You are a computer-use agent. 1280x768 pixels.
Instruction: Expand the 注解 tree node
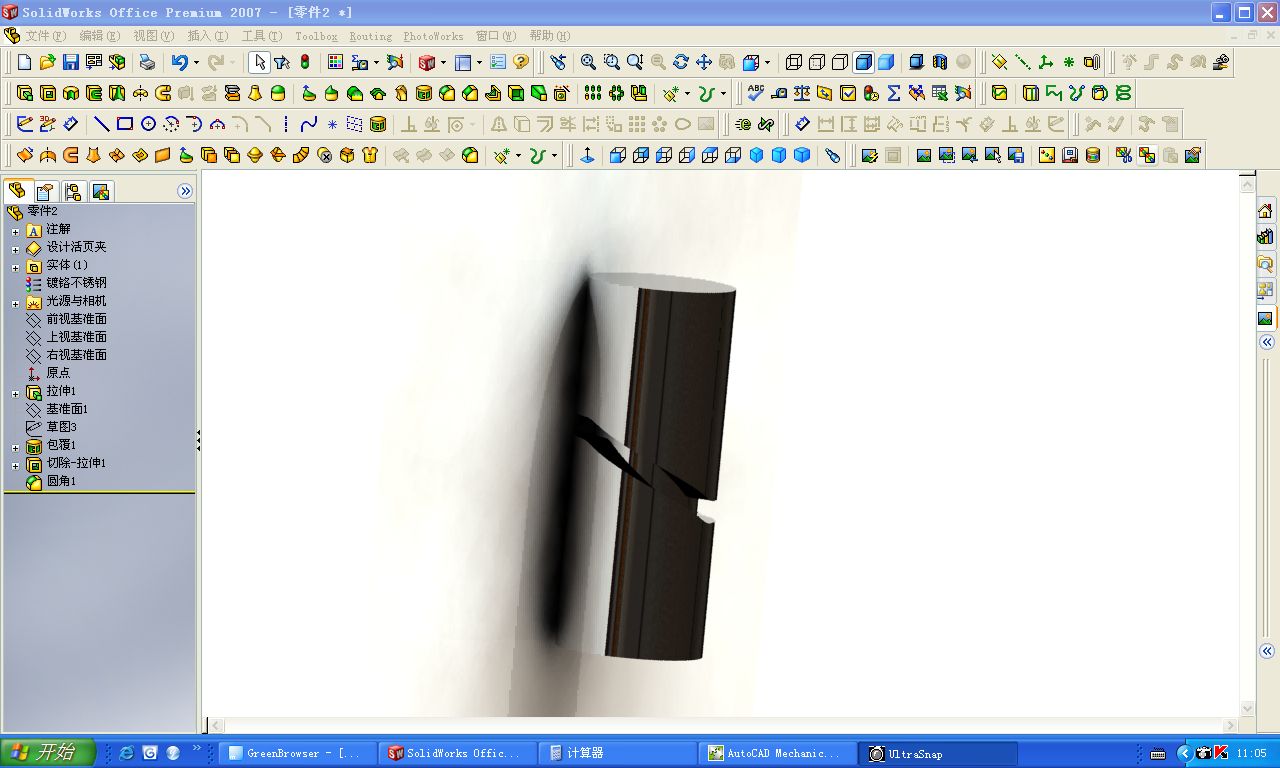tap(15, 231)
